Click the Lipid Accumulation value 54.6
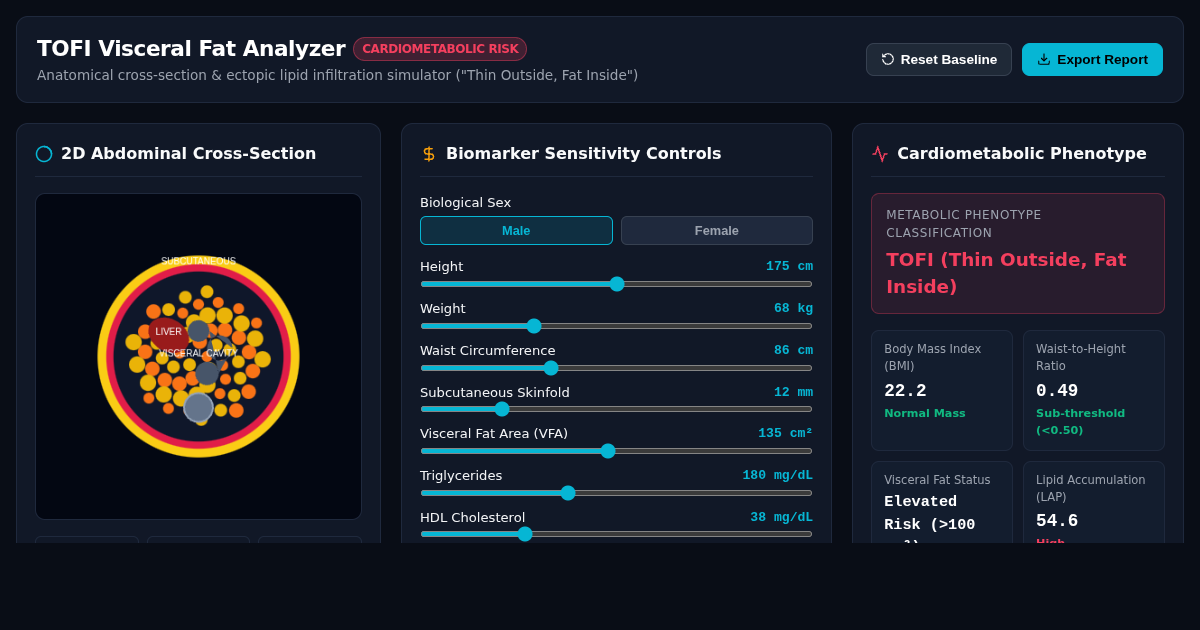Image resolution: width=1200 pixels, height=630 pixels. click(1057, 521)
